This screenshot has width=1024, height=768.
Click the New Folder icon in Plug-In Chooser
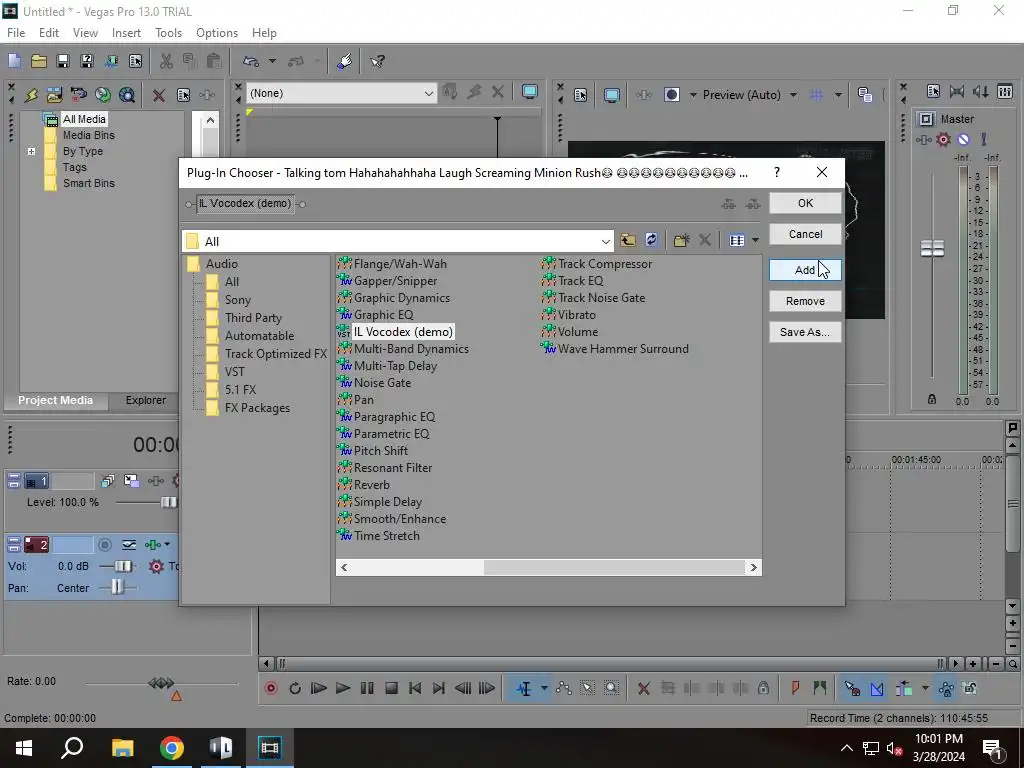(681, 240)
